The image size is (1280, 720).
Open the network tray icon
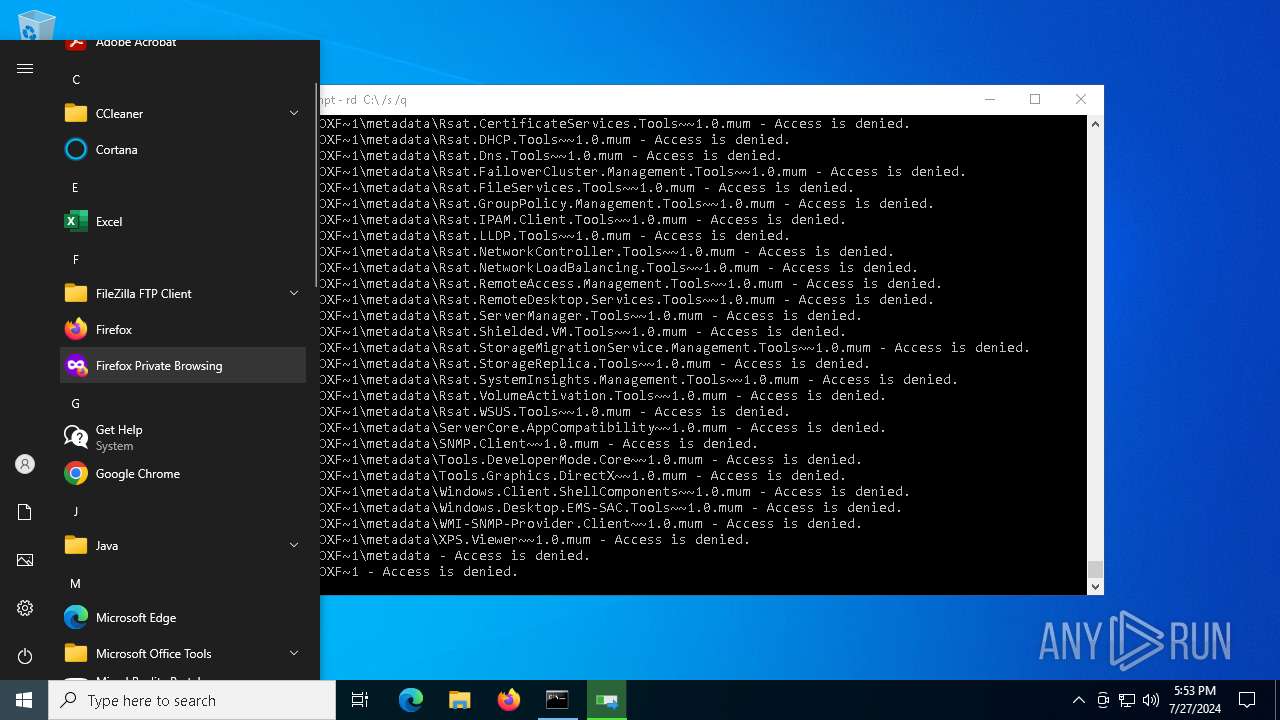1127,700
